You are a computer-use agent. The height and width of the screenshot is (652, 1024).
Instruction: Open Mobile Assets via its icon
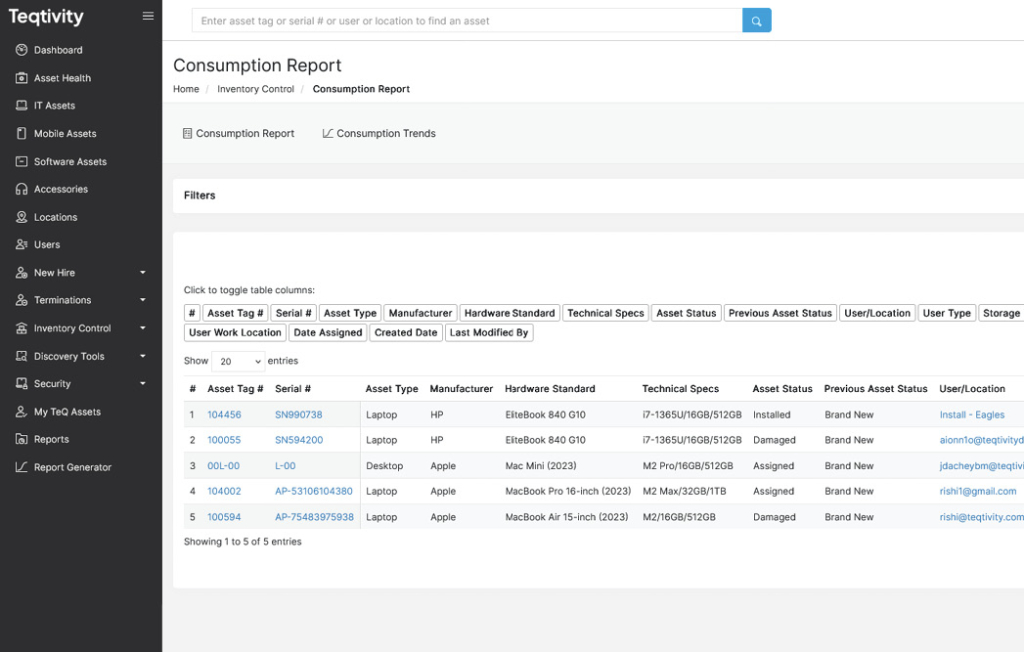[x=22, y=134]
